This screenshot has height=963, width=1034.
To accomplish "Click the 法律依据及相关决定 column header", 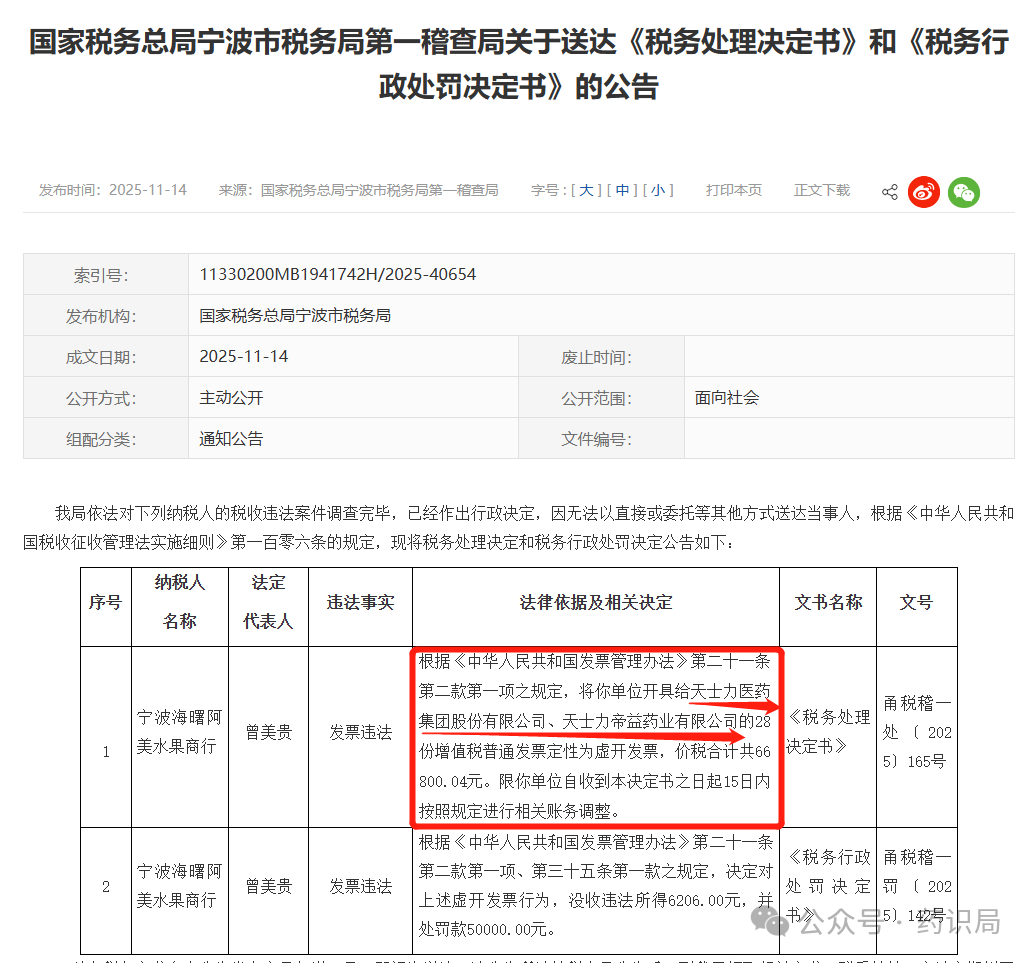I will (595, 602).
